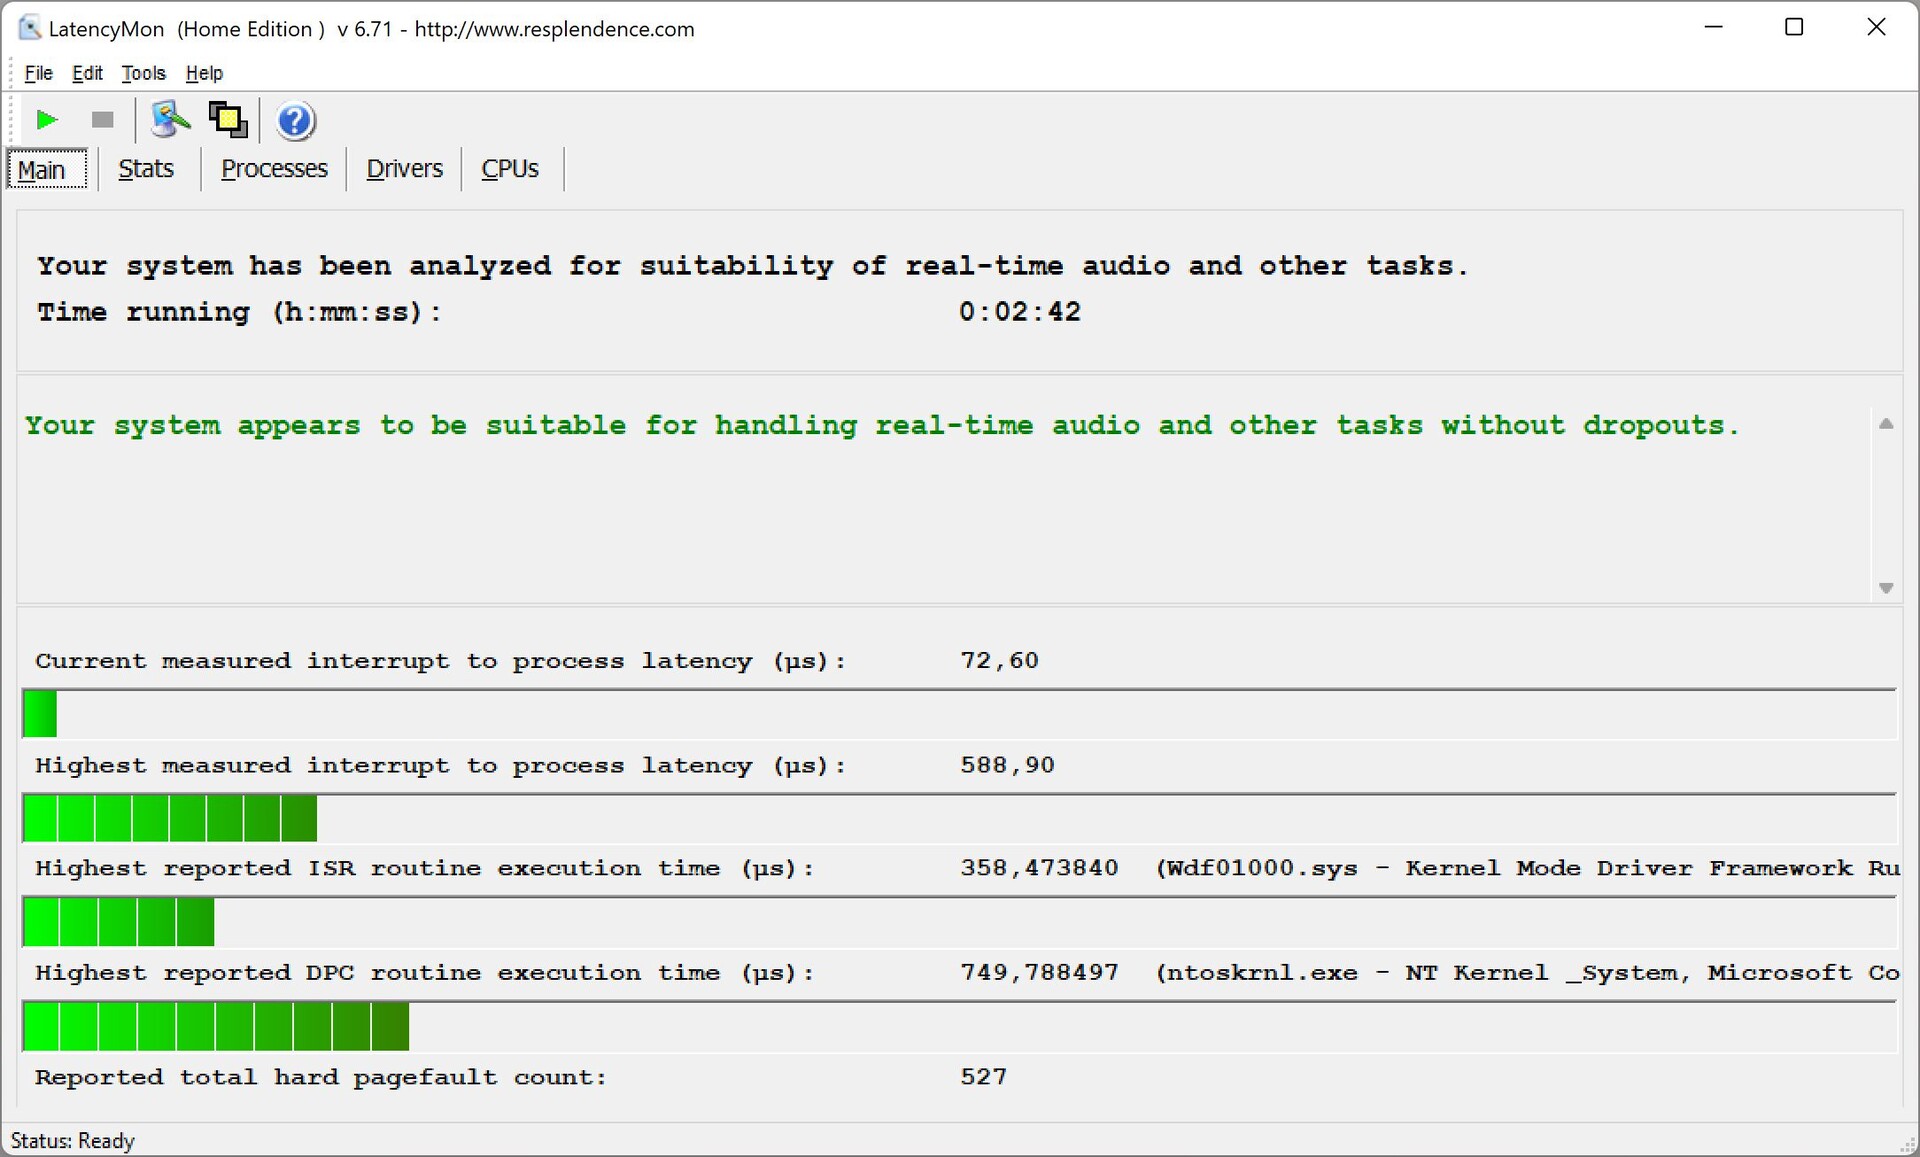Click the highest interrupt latency progress bar
The image size is (1920, 1157).
pos(959,818)
